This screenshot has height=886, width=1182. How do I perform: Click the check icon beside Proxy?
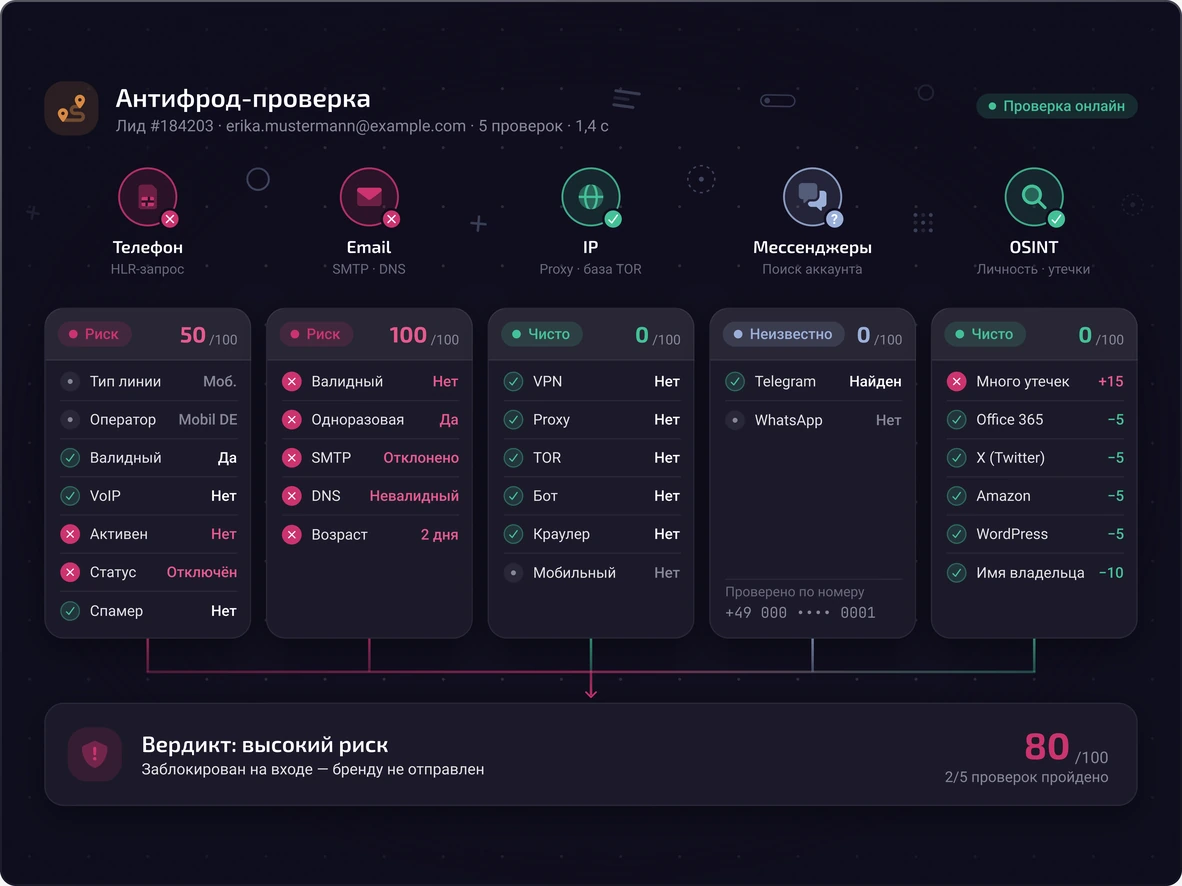[513, 419]
